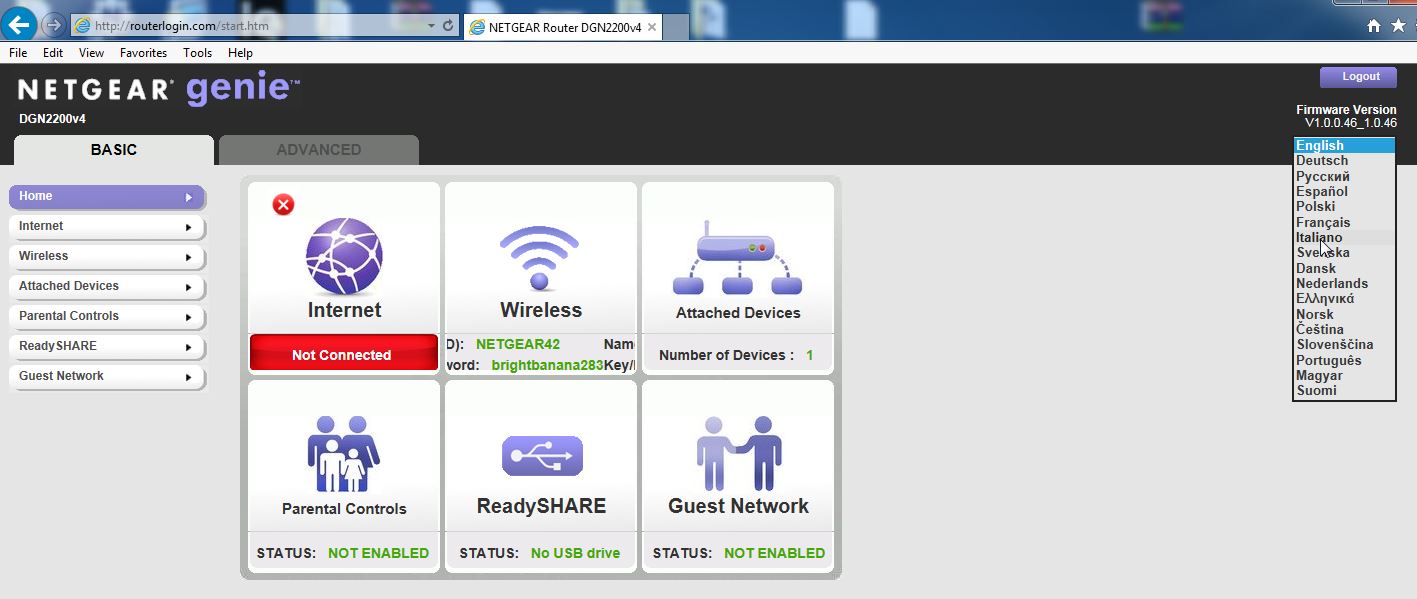This screenshot has width=1417, height=599.
Task: Click the Not Connected status banner
Action: (343, 353)
